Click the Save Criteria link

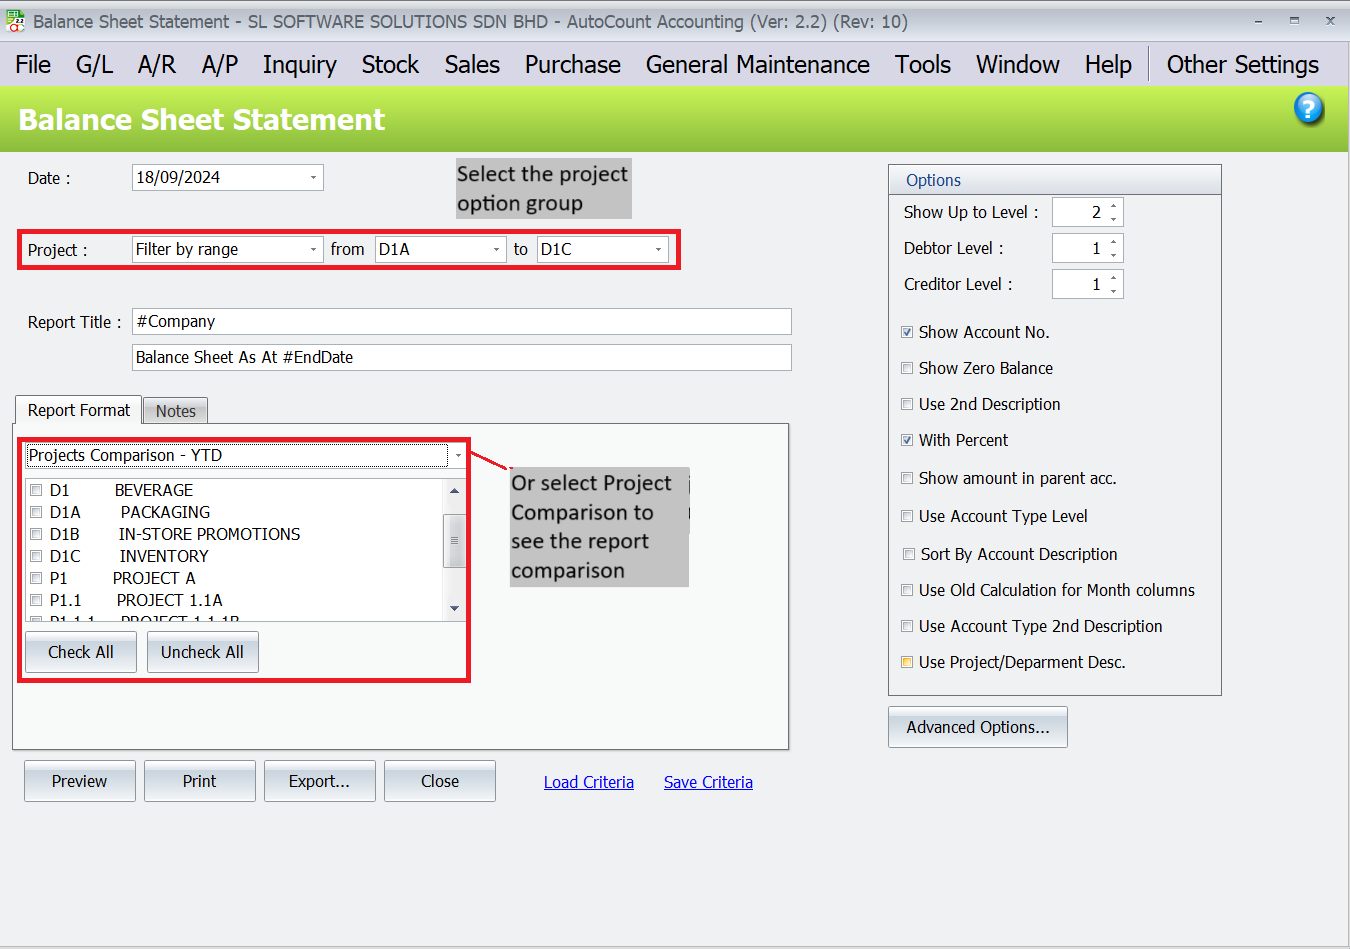click(x=708, y=782)
